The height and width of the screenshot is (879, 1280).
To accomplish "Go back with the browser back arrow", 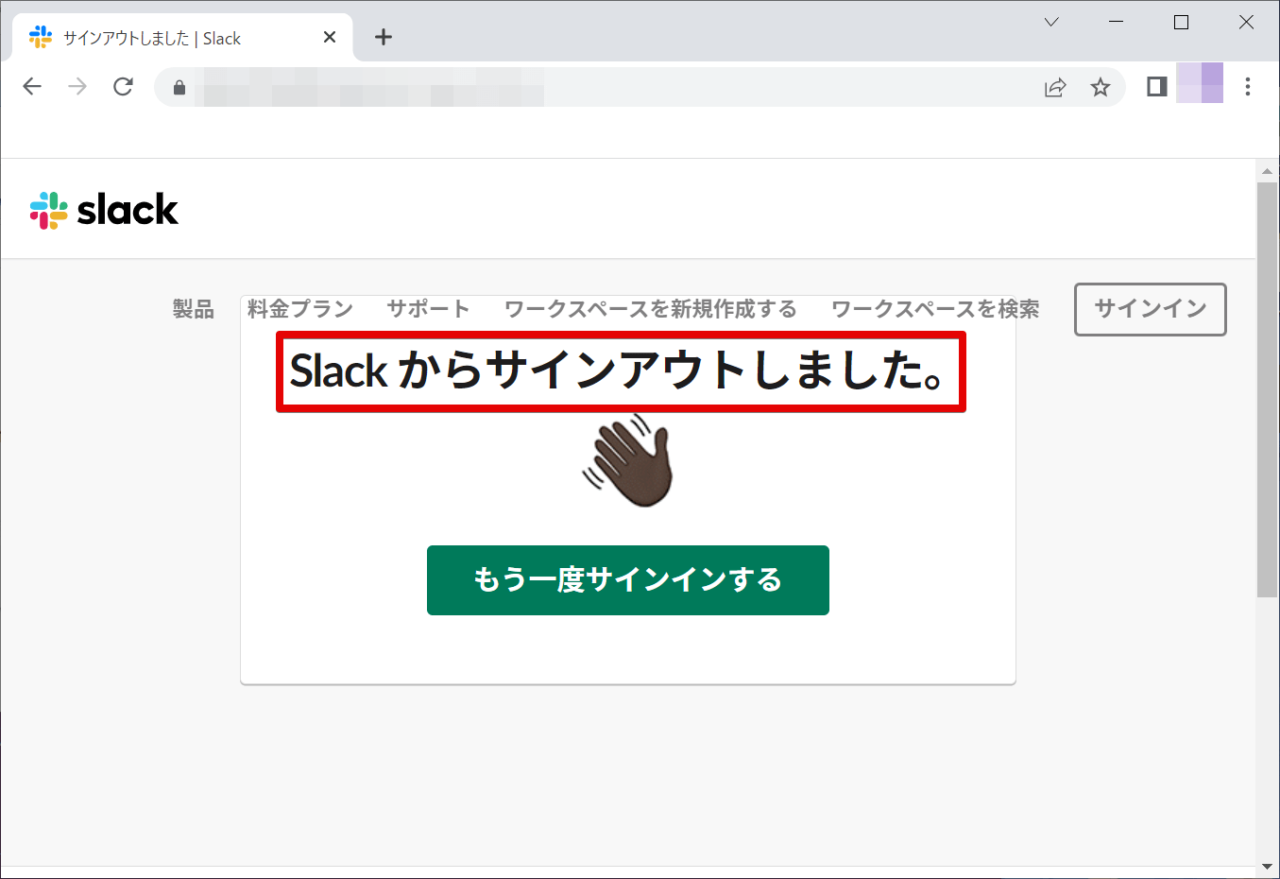I will pos(32,87).
